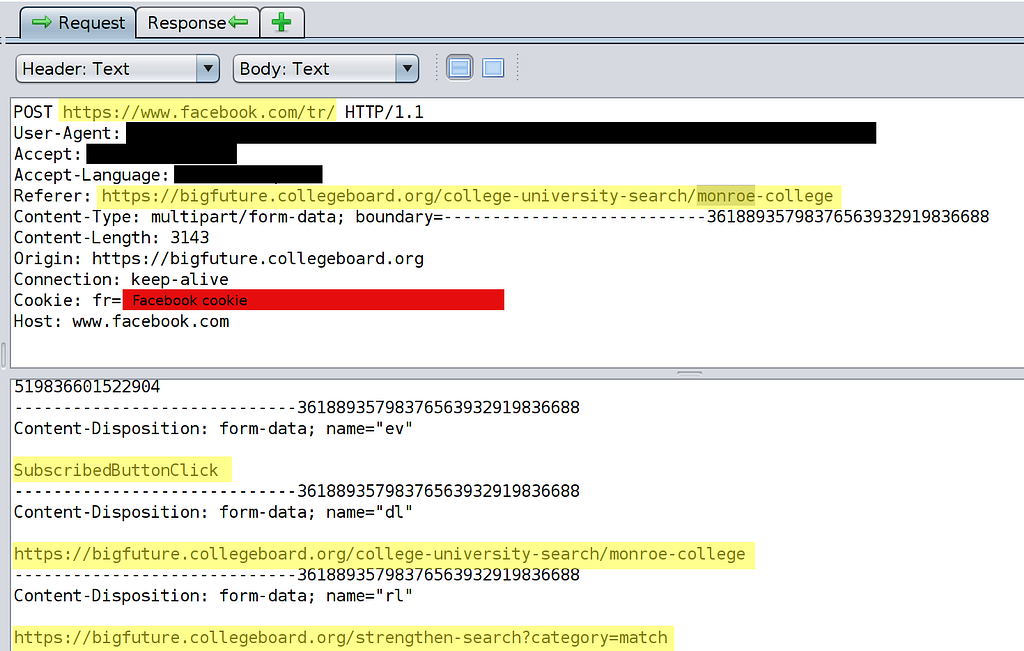Image resolution: width=1024 pixels, height=651 pixels.
Task: Select the split header/body view icon
Action: [x=460, y=68]
